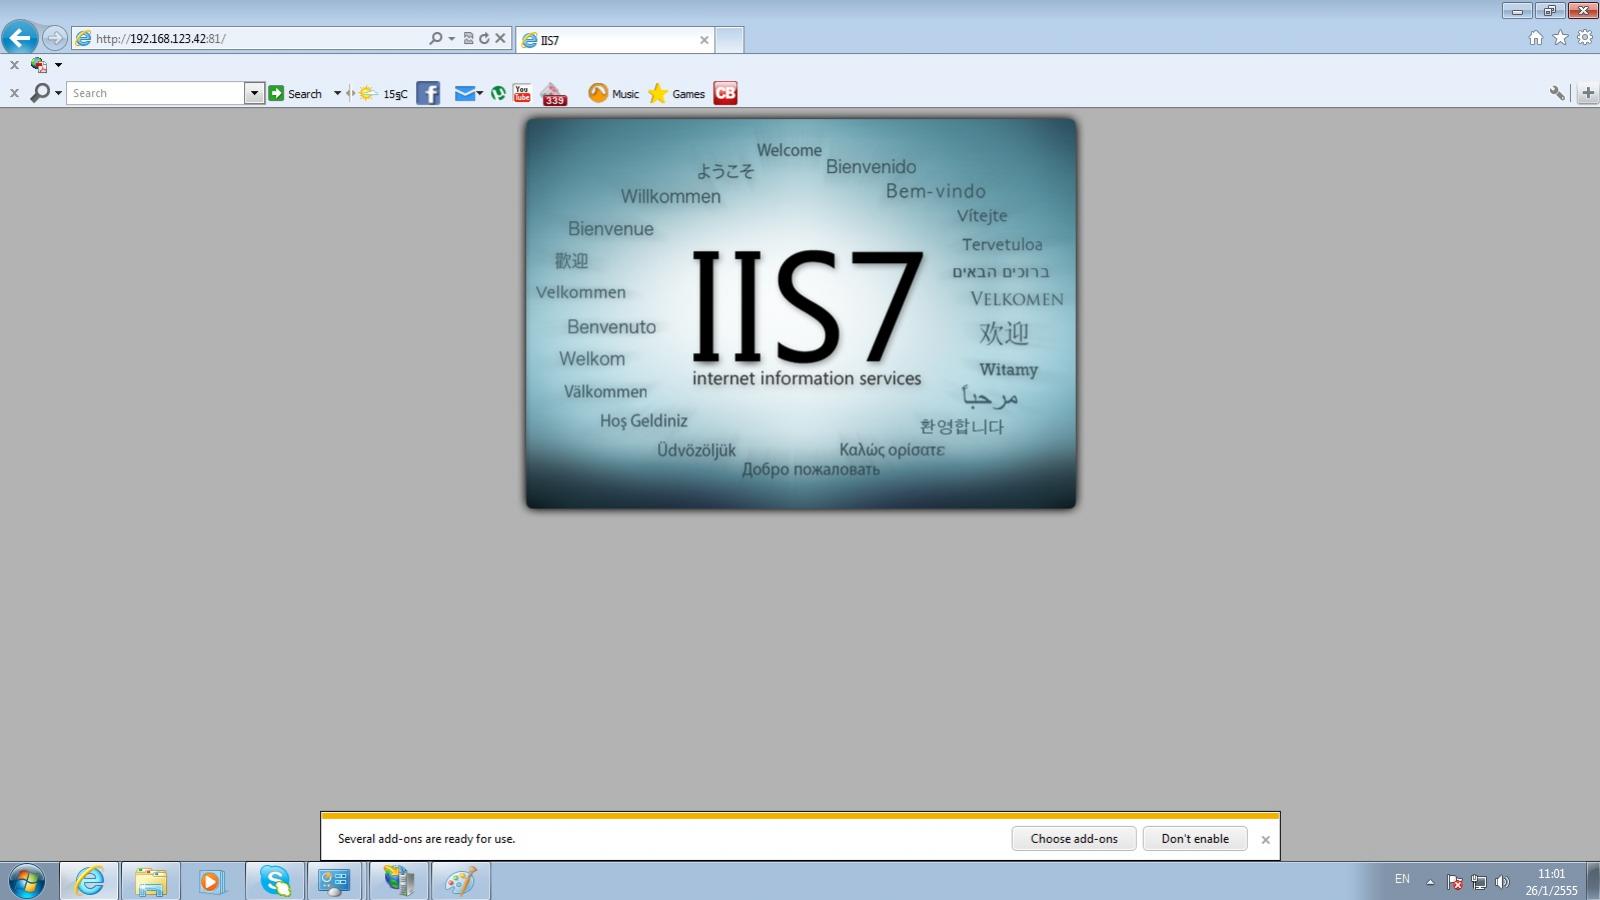Click the IIS7 welcome image
Image resolution: width=1600 pixels, height=900 pixels.
coord(801,313)
